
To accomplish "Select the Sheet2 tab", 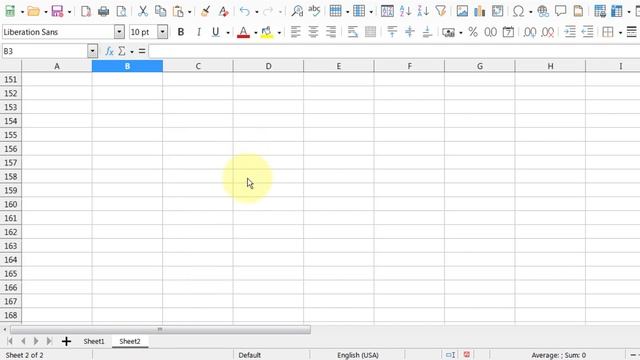I will pyautogui.click(x=130, y=341).
